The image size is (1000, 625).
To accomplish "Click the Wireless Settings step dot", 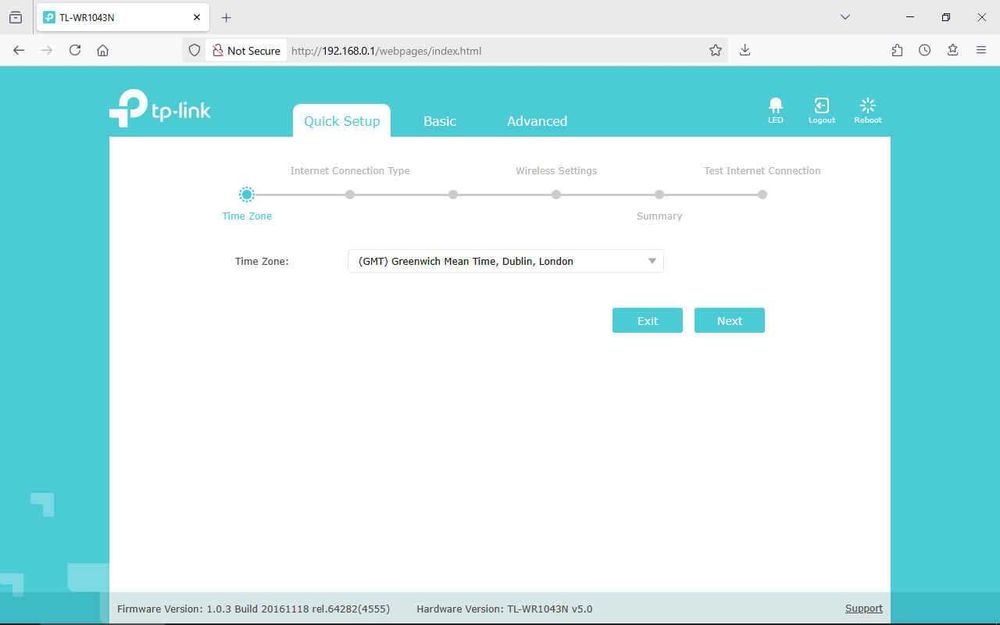I will point(556,195).
